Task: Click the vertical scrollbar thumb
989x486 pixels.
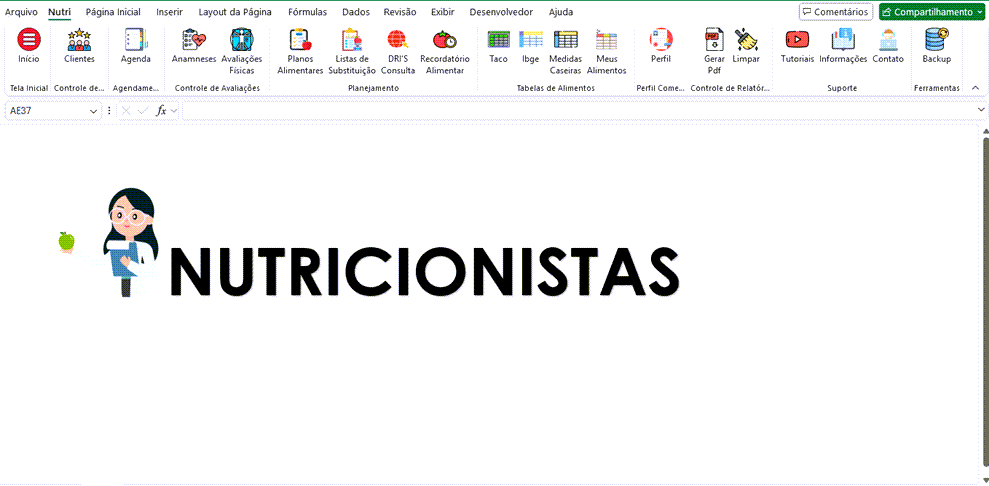Action: tap(985, 302)
